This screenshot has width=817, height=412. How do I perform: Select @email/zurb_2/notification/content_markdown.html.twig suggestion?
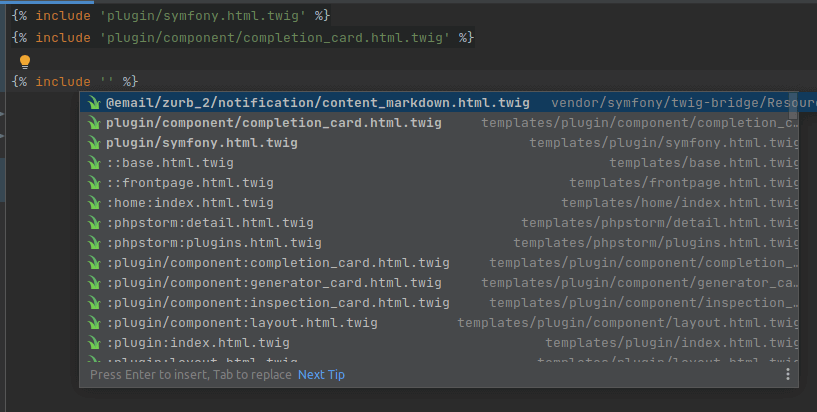point(318,103)
